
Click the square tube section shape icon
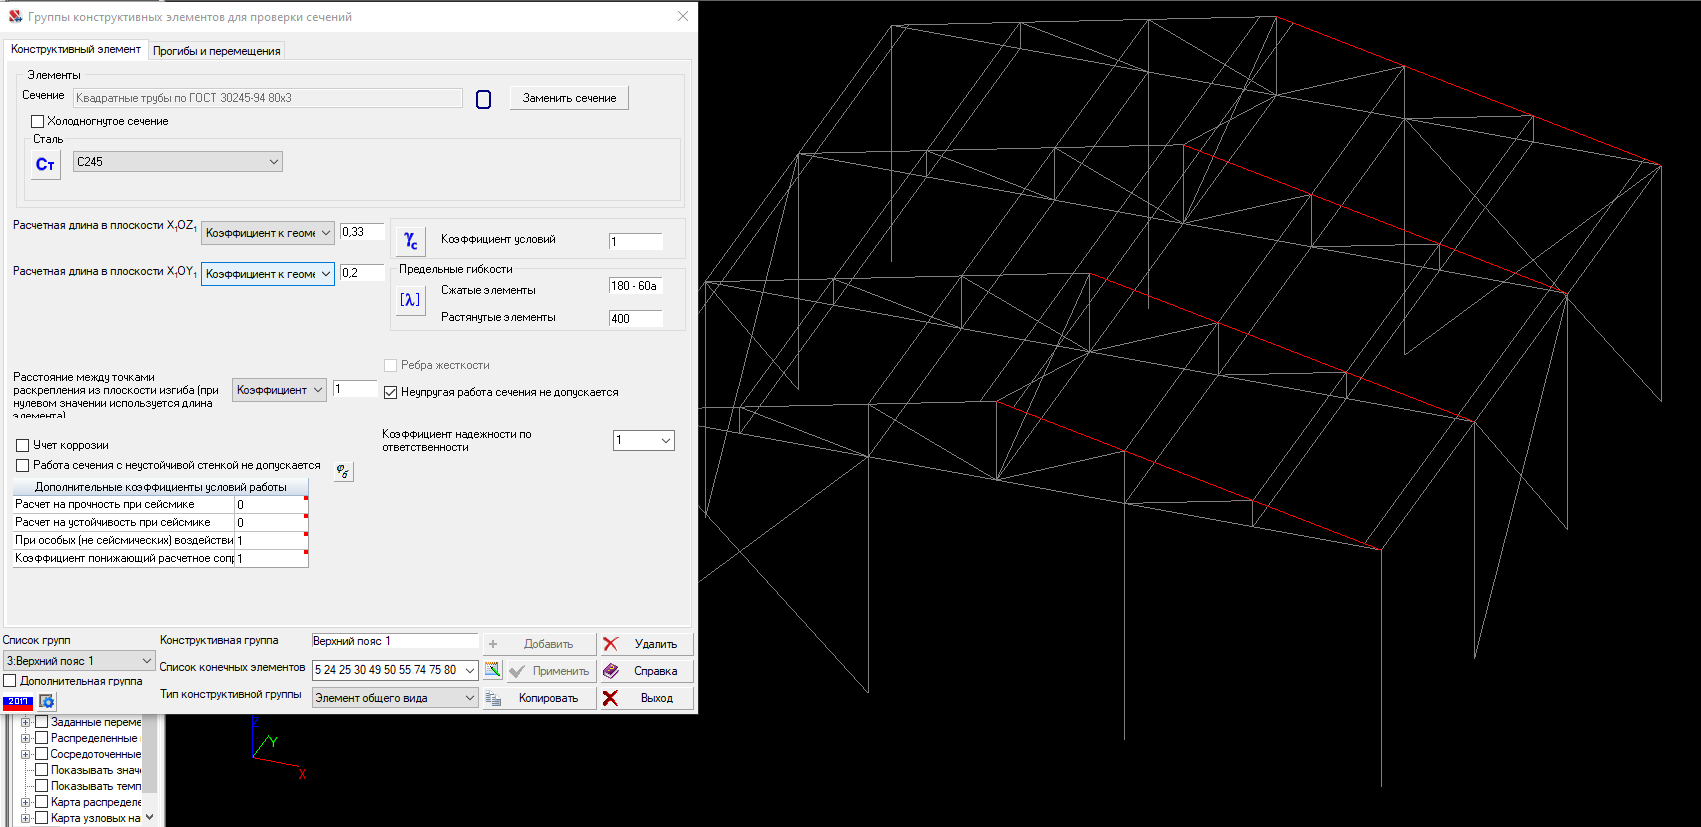(x=484, y=99)
